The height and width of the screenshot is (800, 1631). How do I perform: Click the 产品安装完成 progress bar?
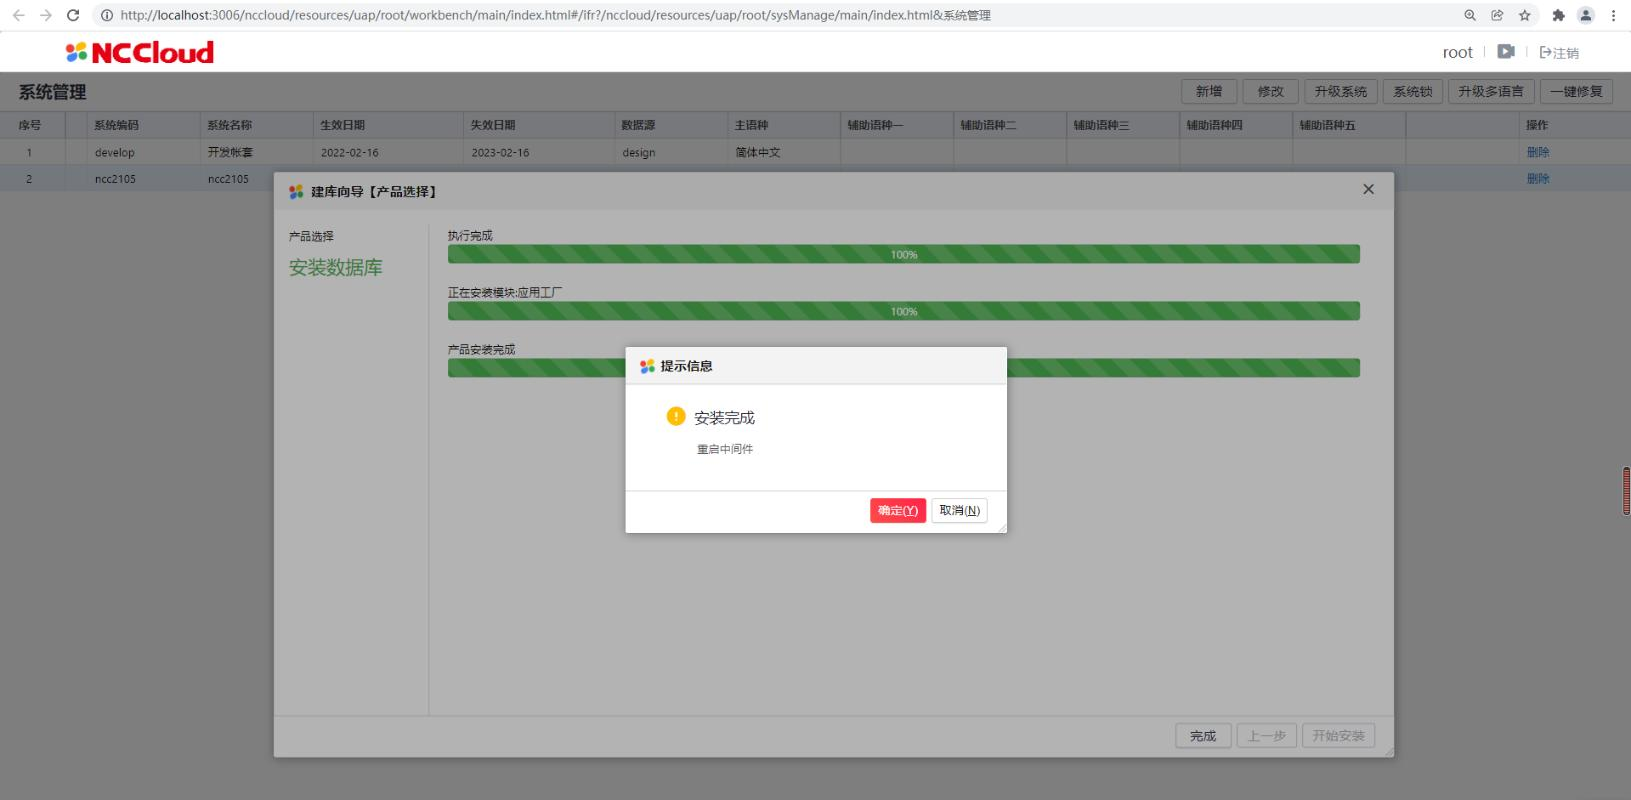[x=904, y=368]
